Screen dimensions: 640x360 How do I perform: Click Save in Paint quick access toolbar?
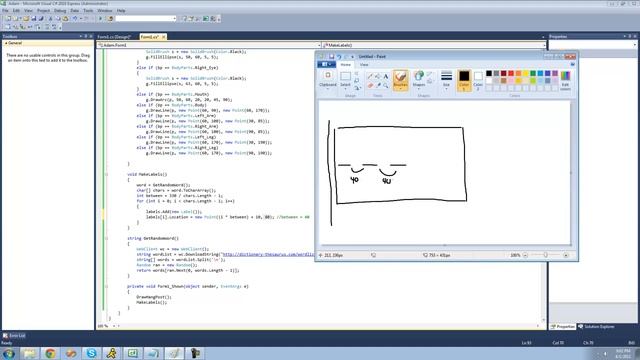331,56
